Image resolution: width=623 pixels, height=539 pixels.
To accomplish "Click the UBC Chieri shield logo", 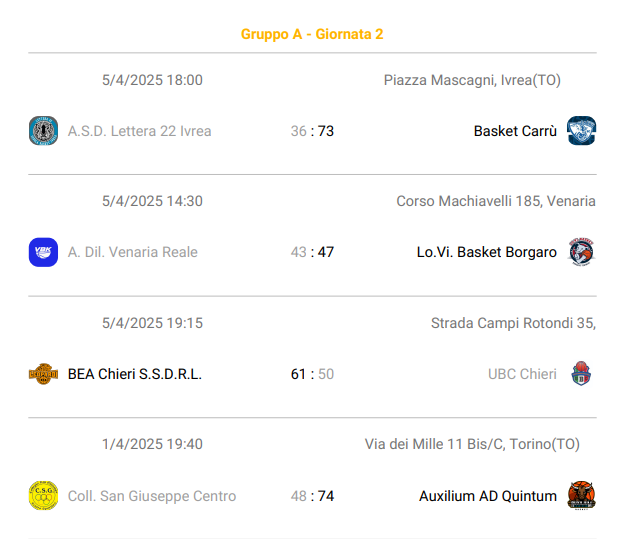I will pos(581,374).
